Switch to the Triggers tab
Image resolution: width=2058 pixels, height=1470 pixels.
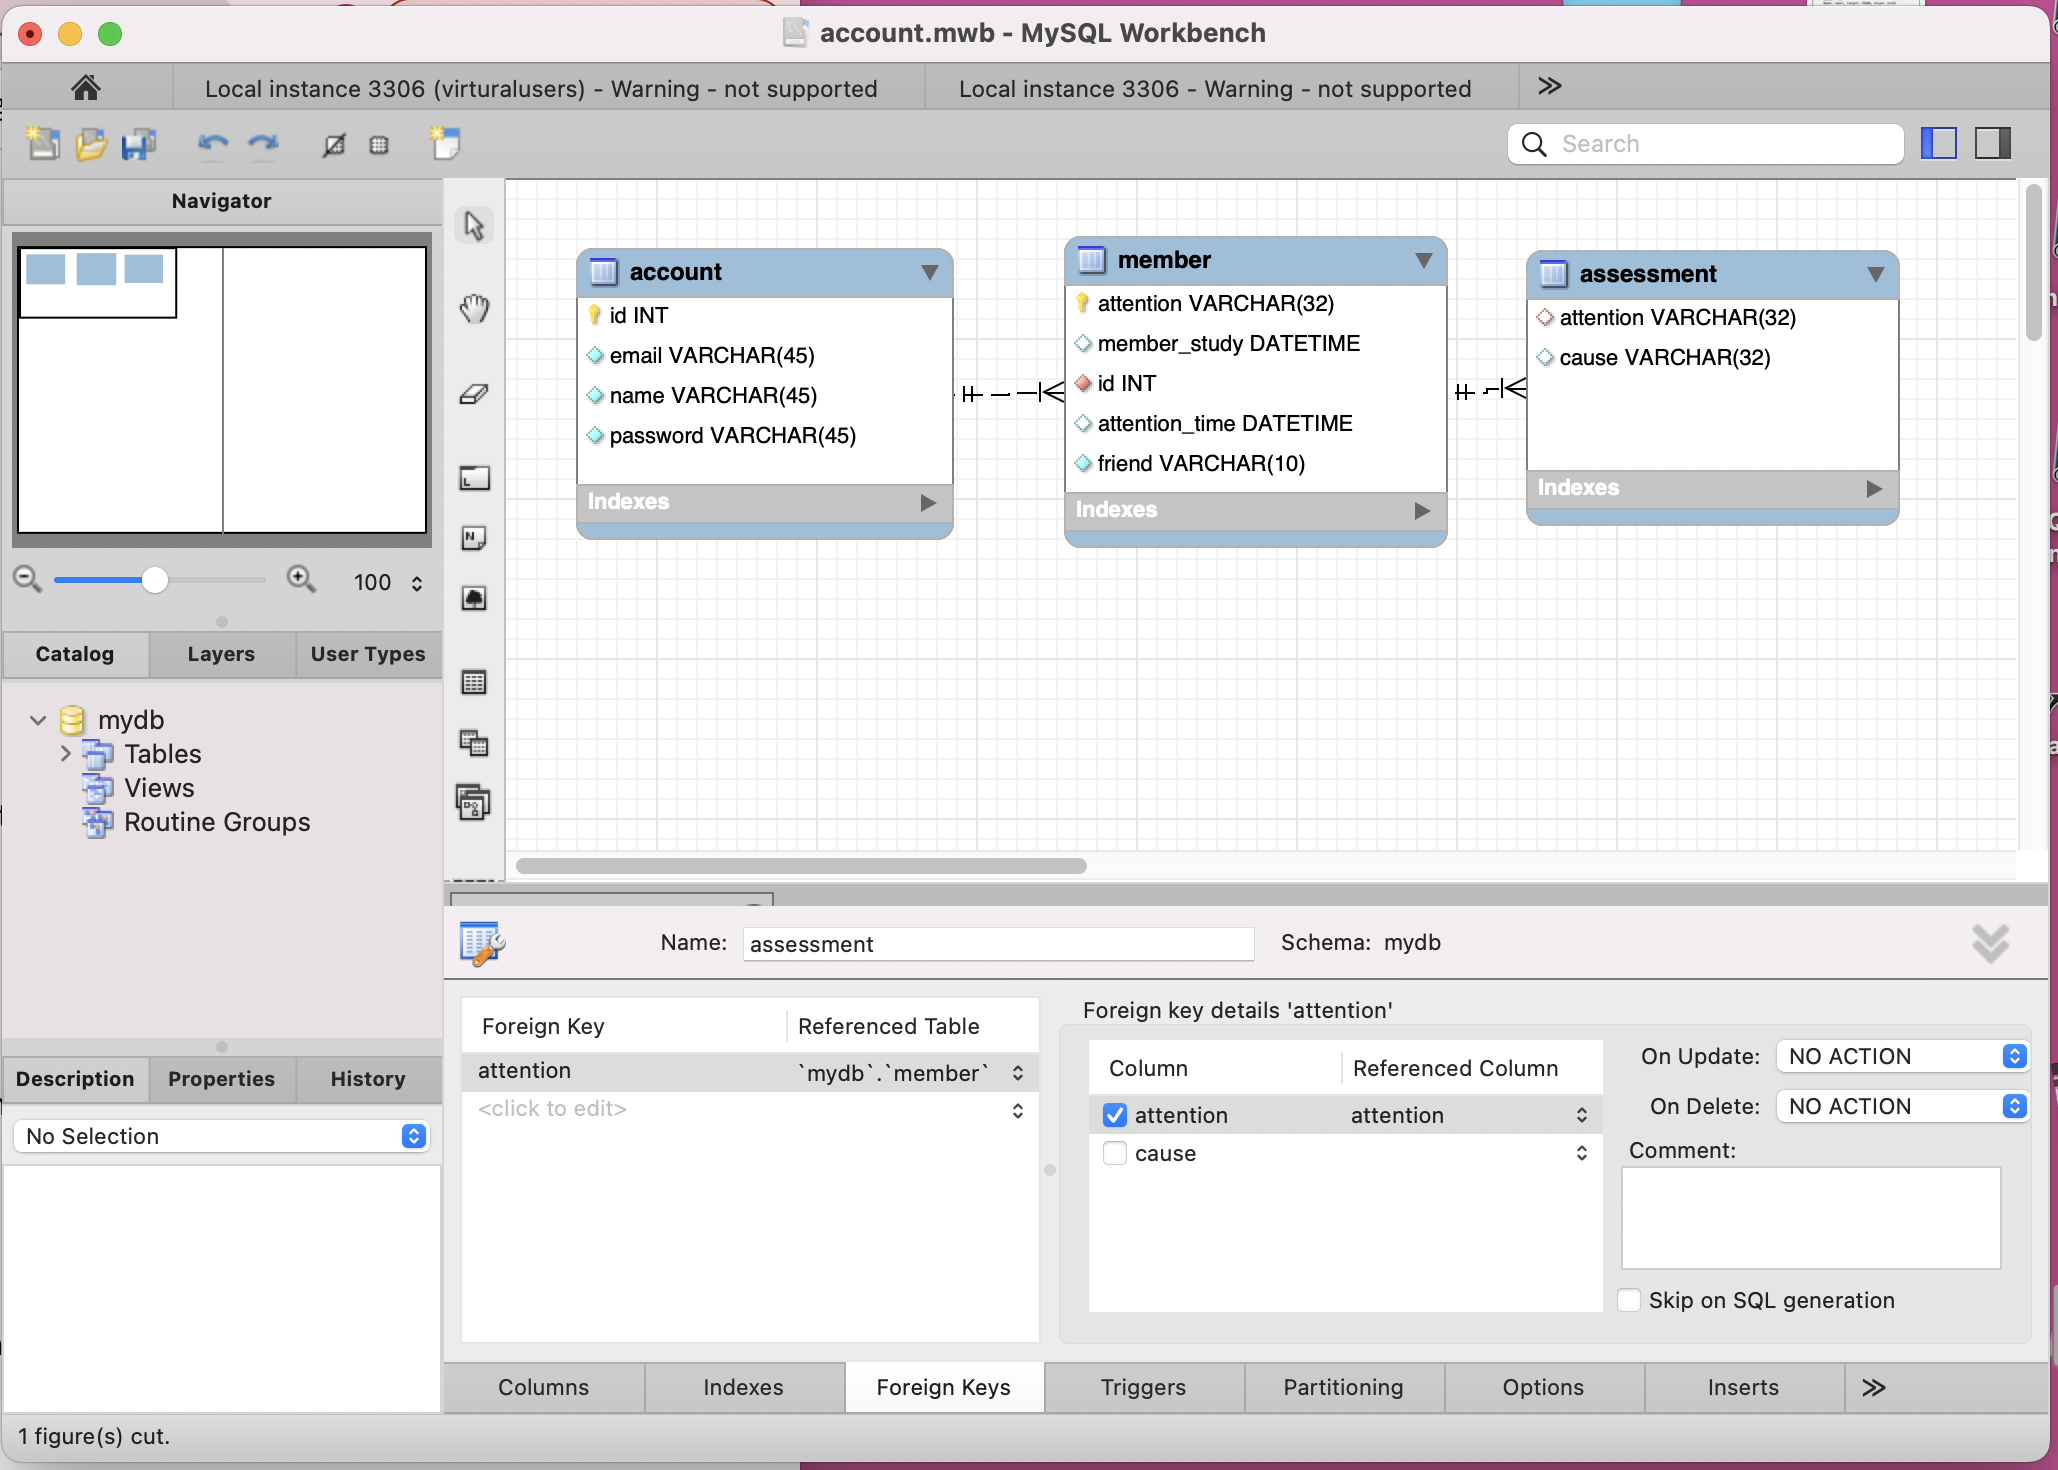point(1143,1387)
